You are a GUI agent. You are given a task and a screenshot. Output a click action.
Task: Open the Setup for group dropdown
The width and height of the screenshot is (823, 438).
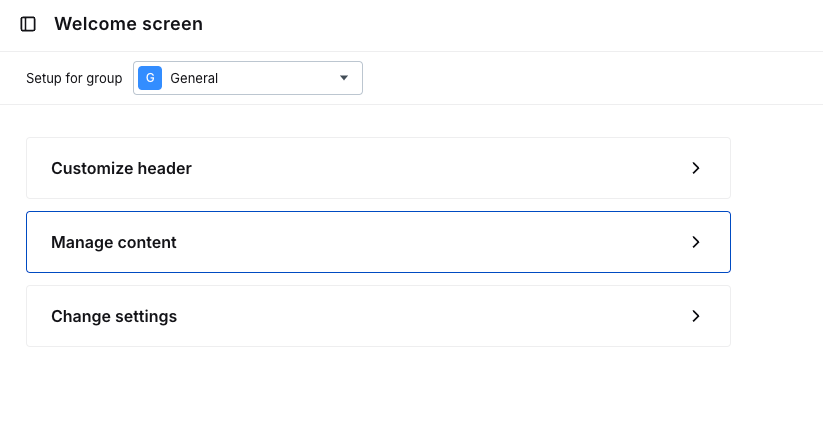(x=248, y=78)
